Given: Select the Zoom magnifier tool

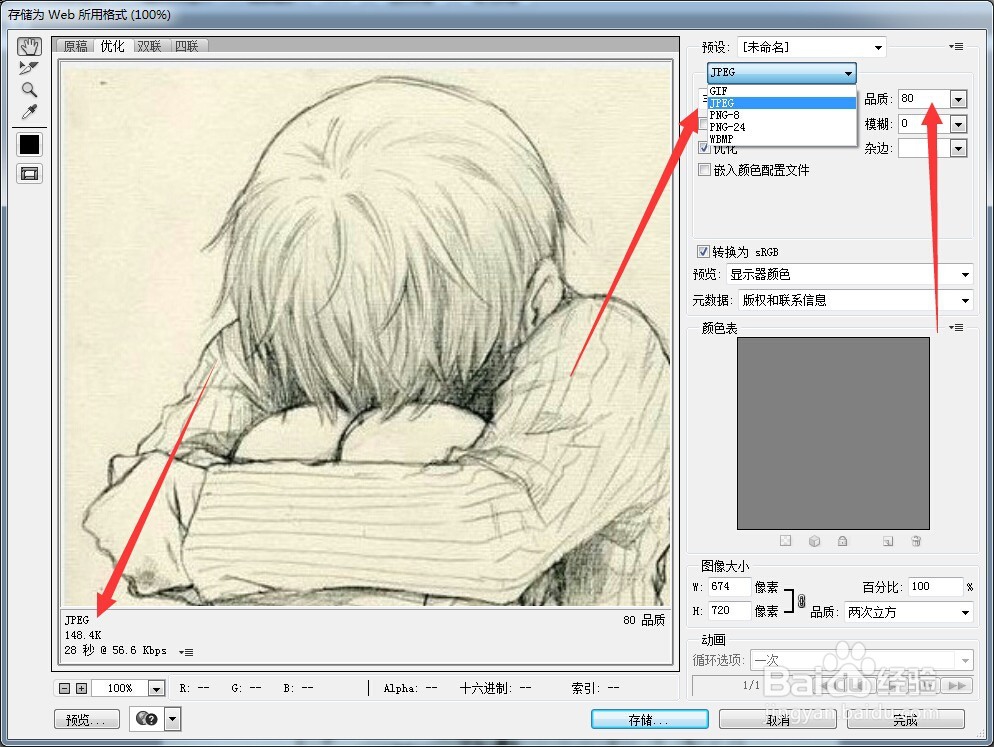Looking at the screenshot, I should tap(29, 89).
